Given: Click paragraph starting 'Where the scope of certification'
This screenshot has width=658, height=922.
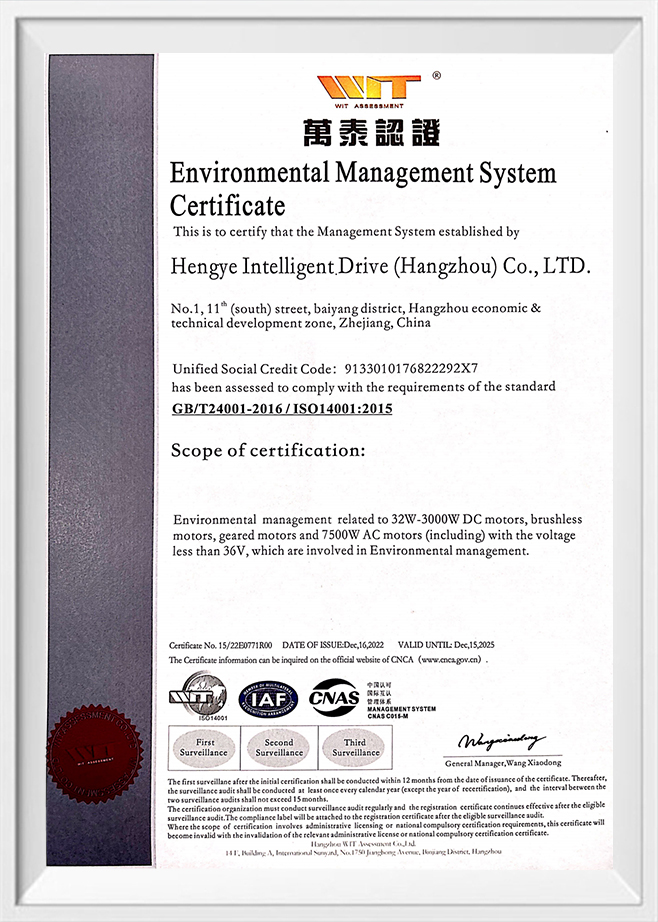Looking at the screenshot, I should (x=386, y=829).
